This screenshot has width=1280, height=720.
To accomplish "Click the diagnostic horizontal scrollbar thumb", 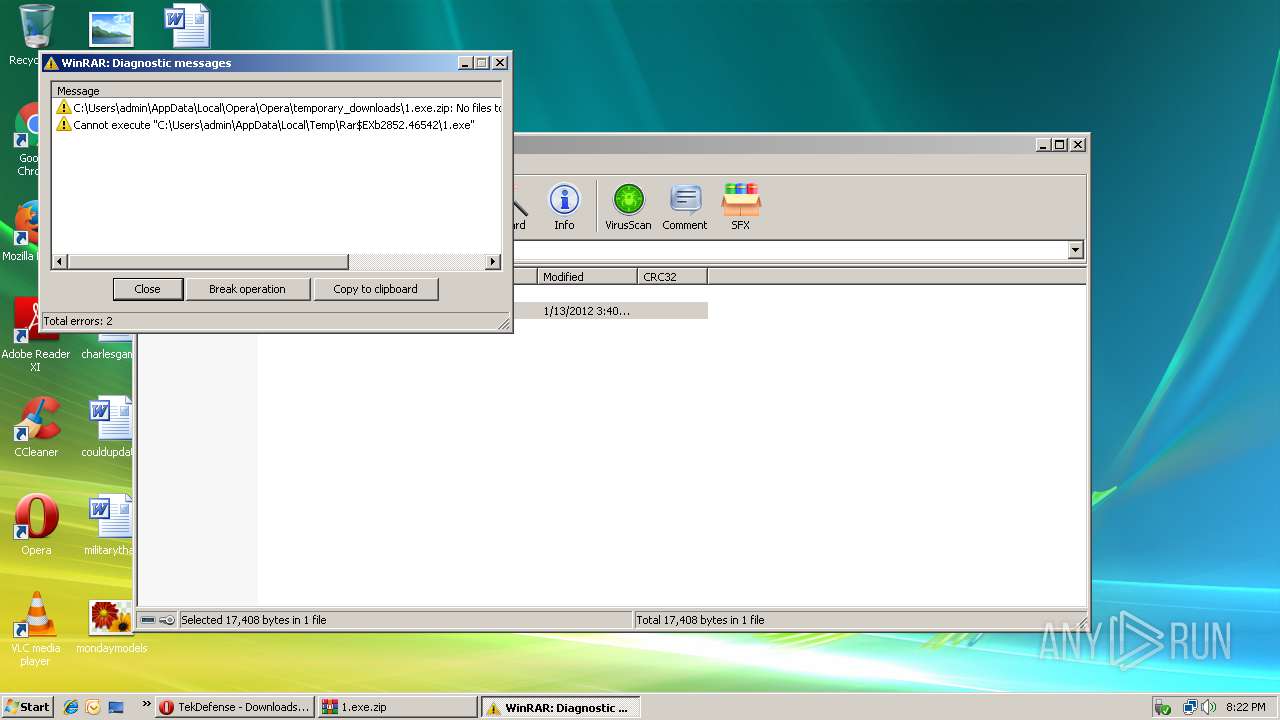I will [208, 262].
